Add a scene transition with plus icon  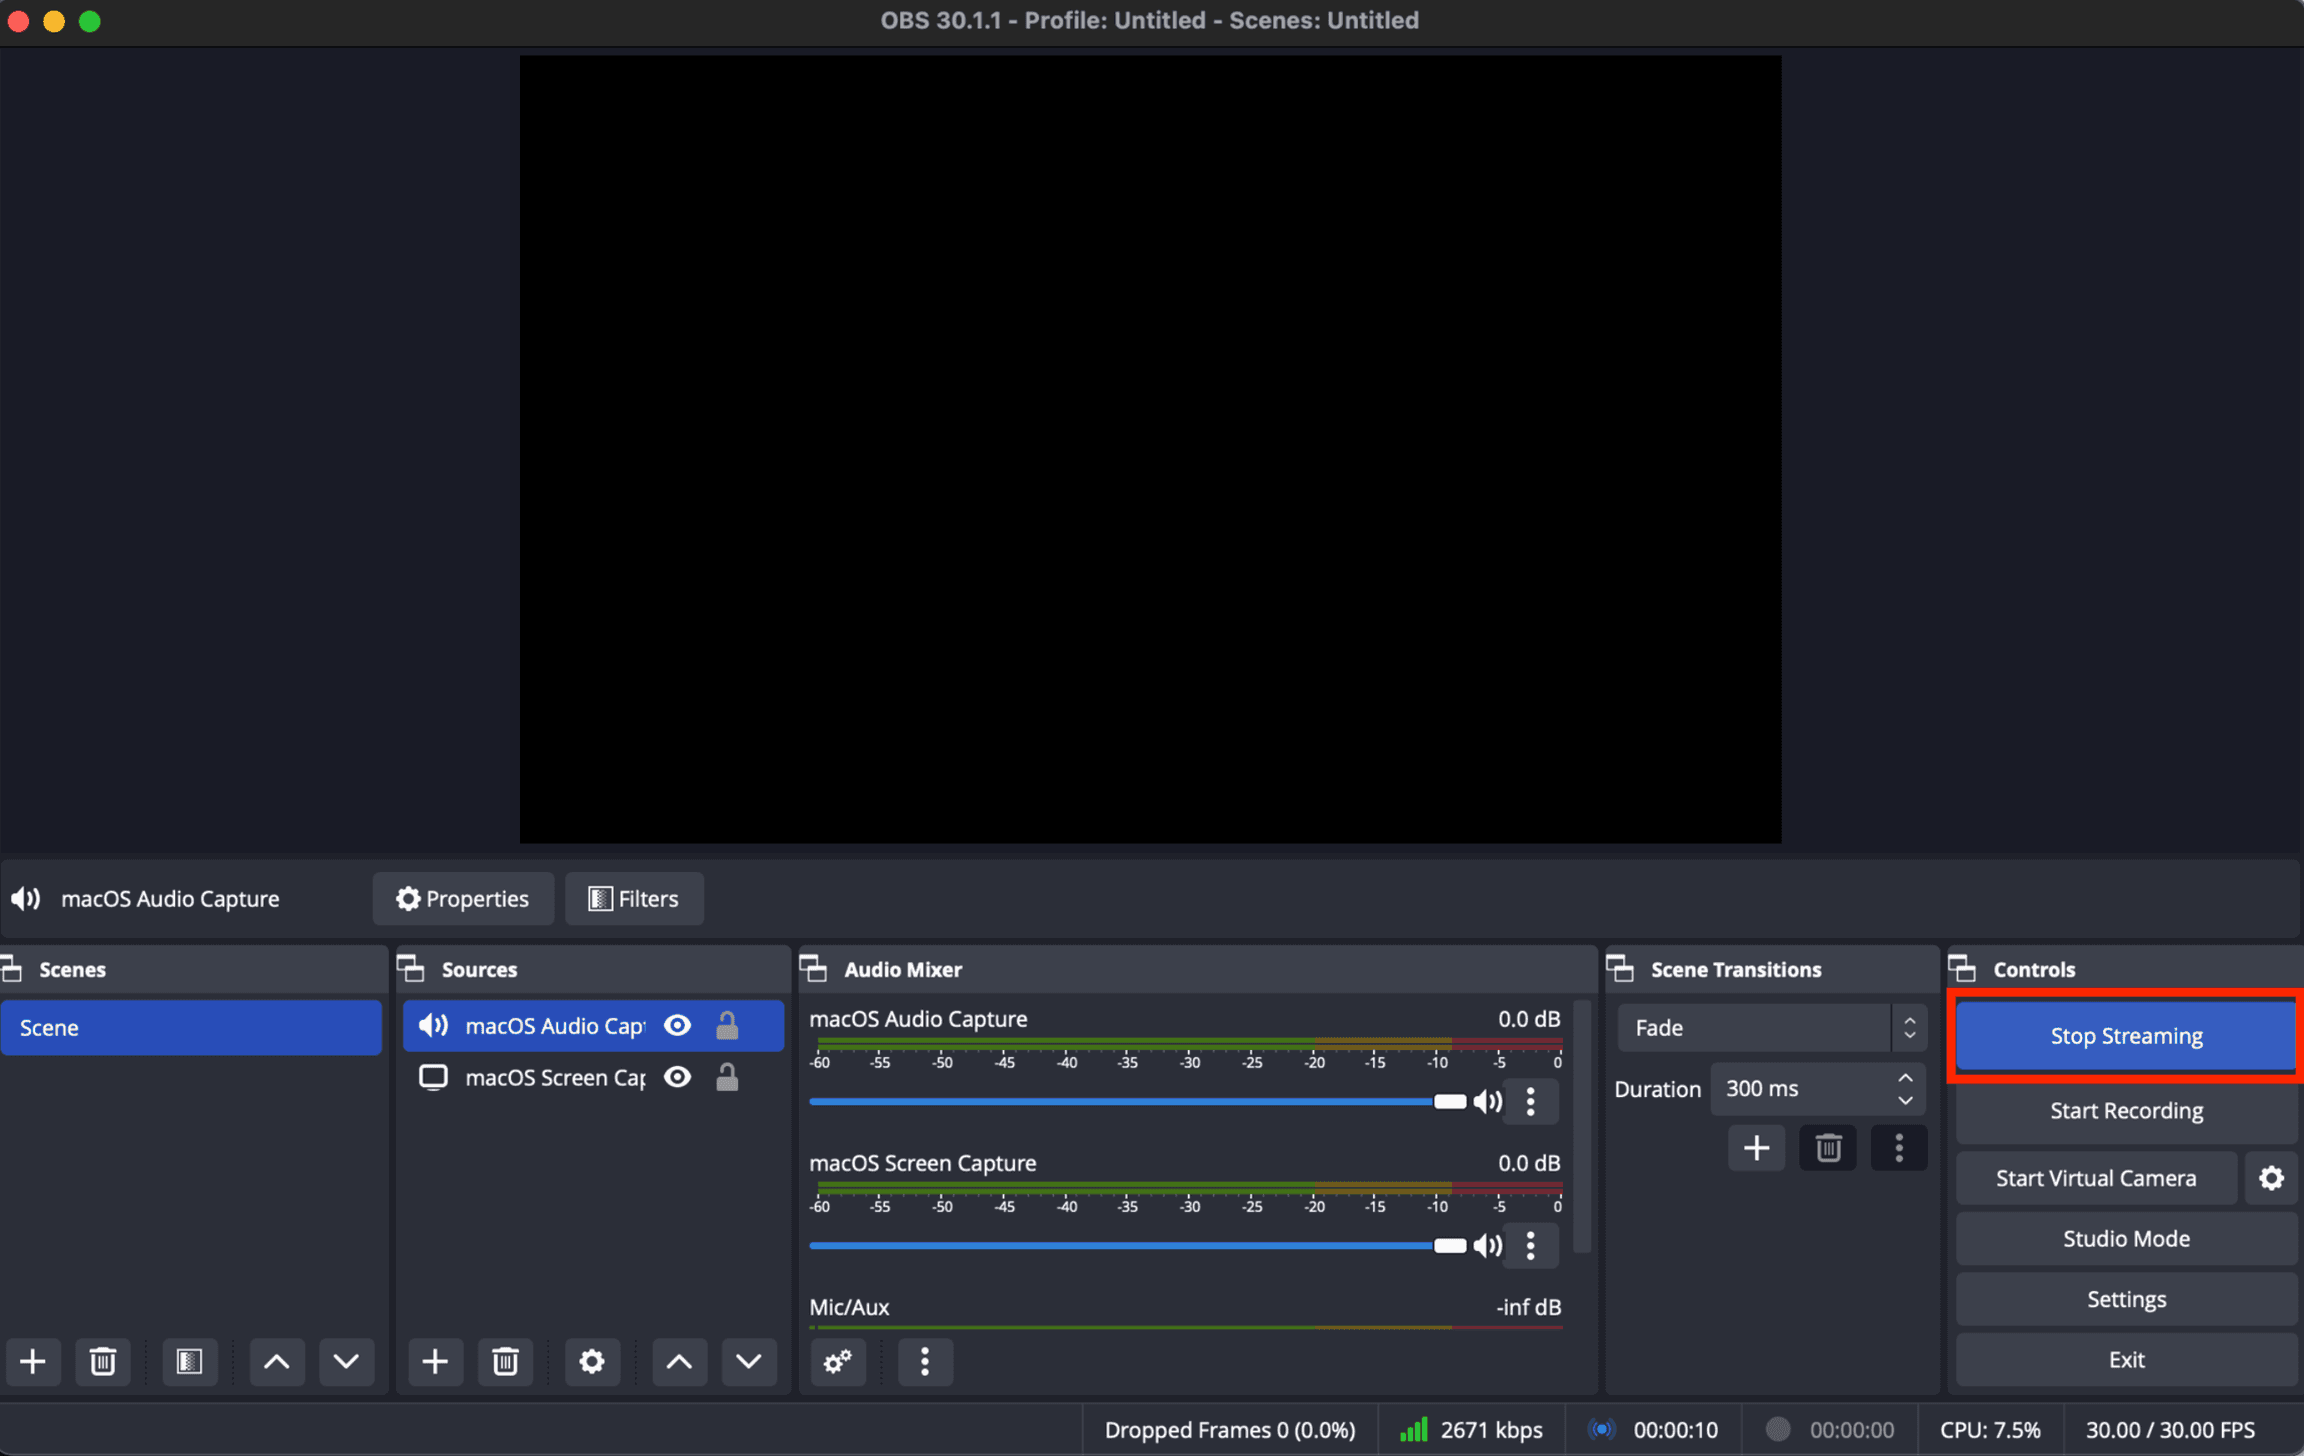(1757, 1147)
